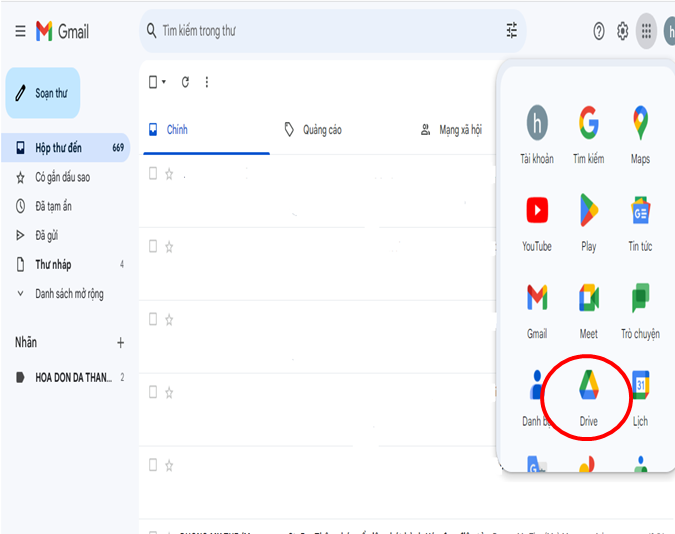Tick the first email row checkbox
The image size is (675, 534).
153,174
